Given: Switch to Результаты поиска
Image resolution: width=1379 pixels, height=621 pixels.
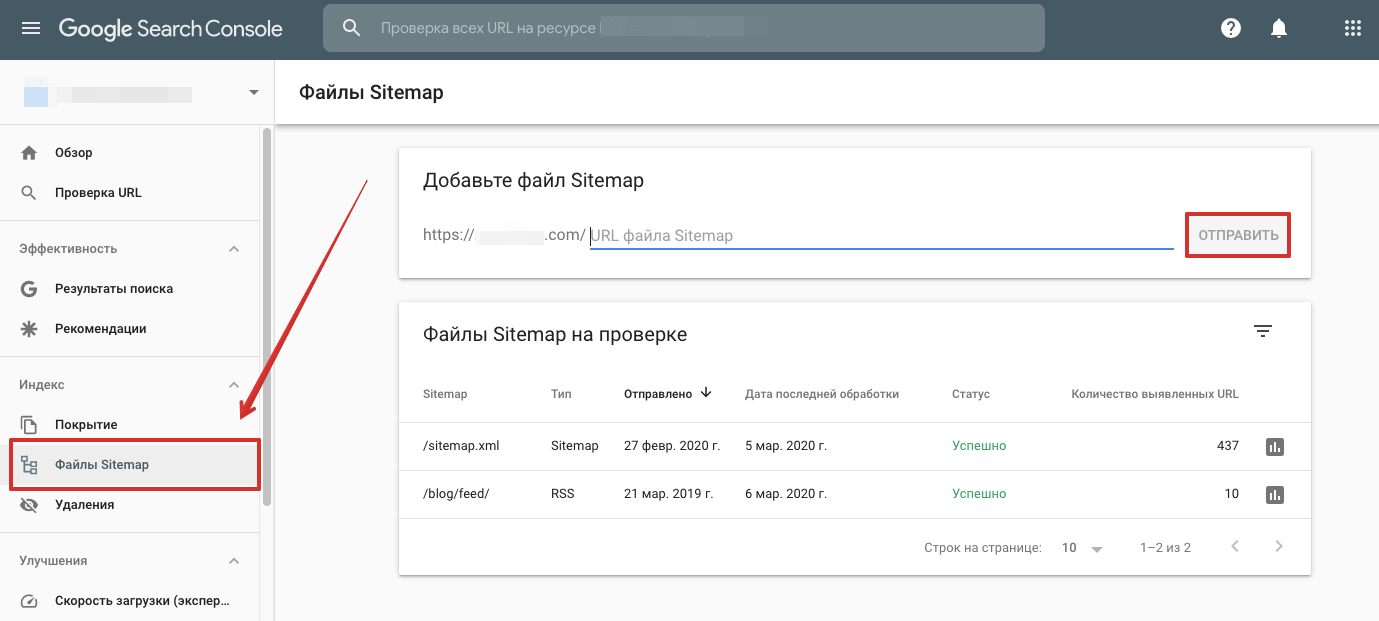Looking at the screenshot, I should 113,288.
